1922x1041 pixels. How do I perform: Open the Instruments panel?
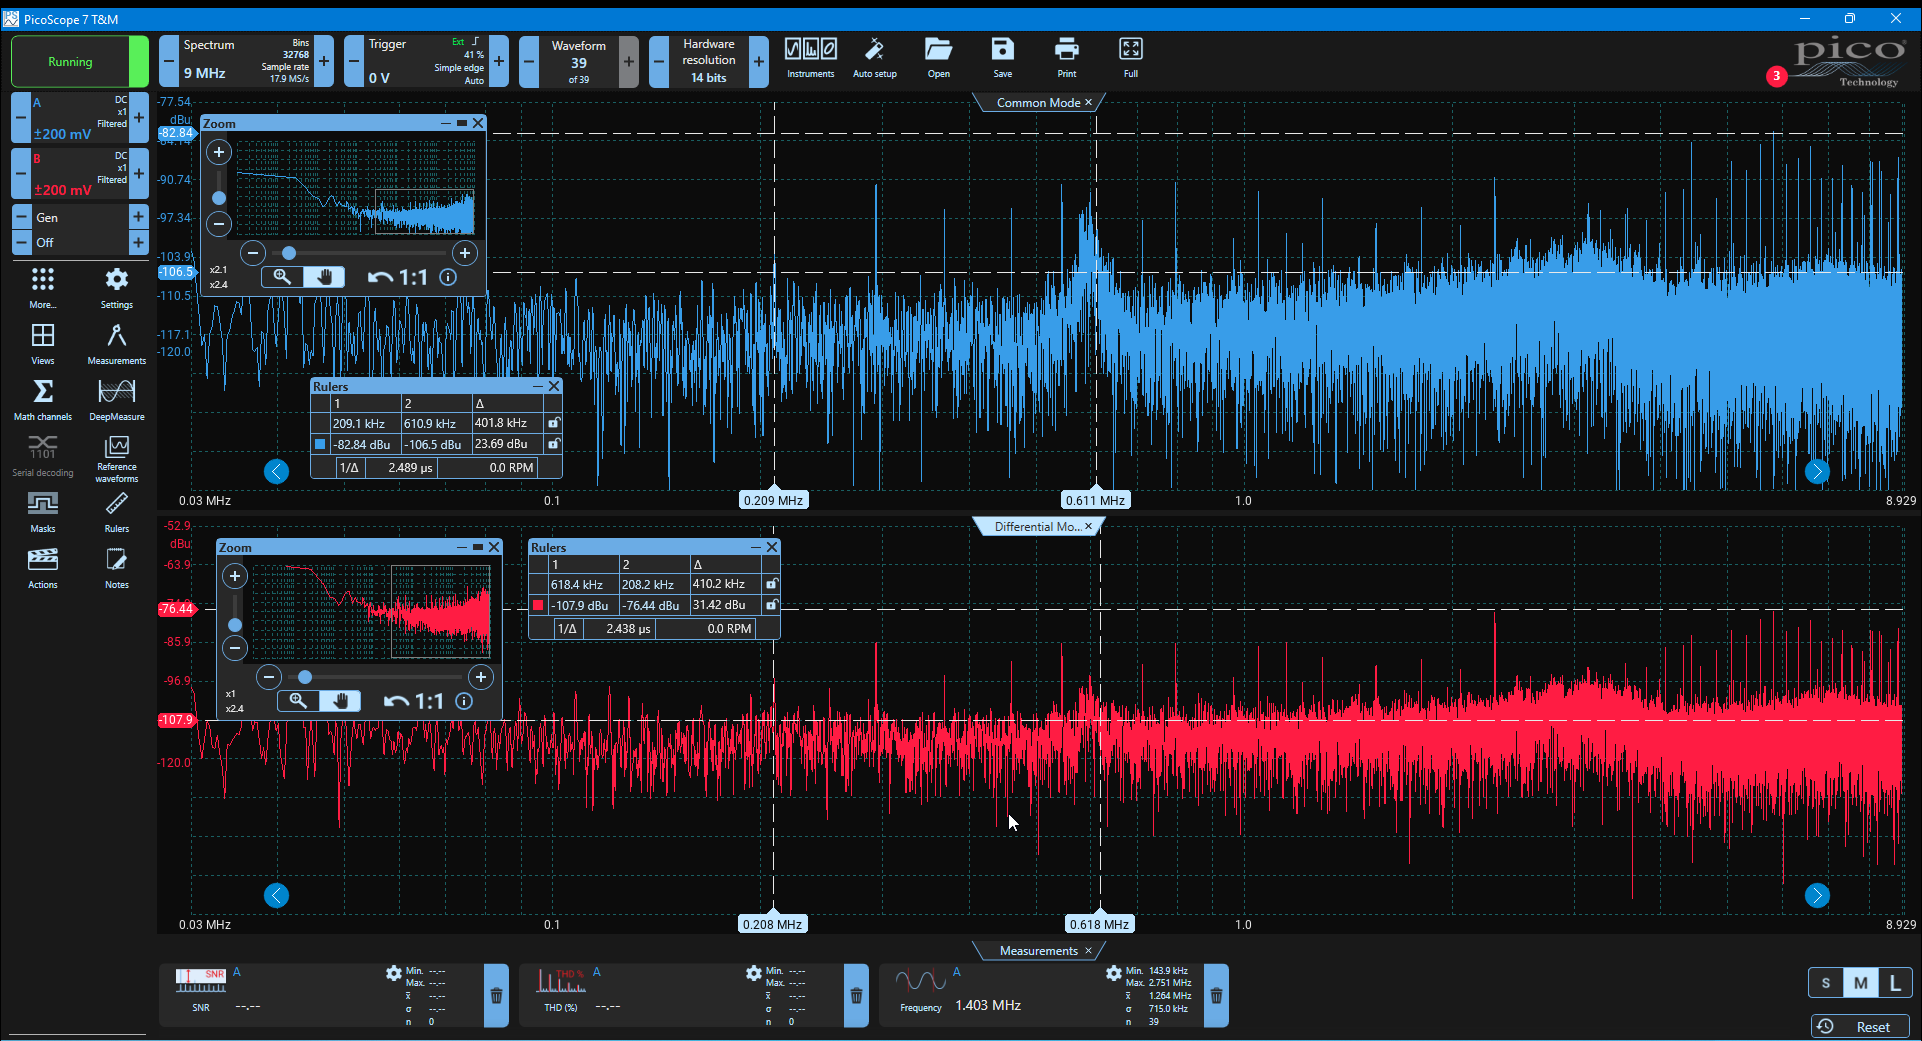(810, 58)
